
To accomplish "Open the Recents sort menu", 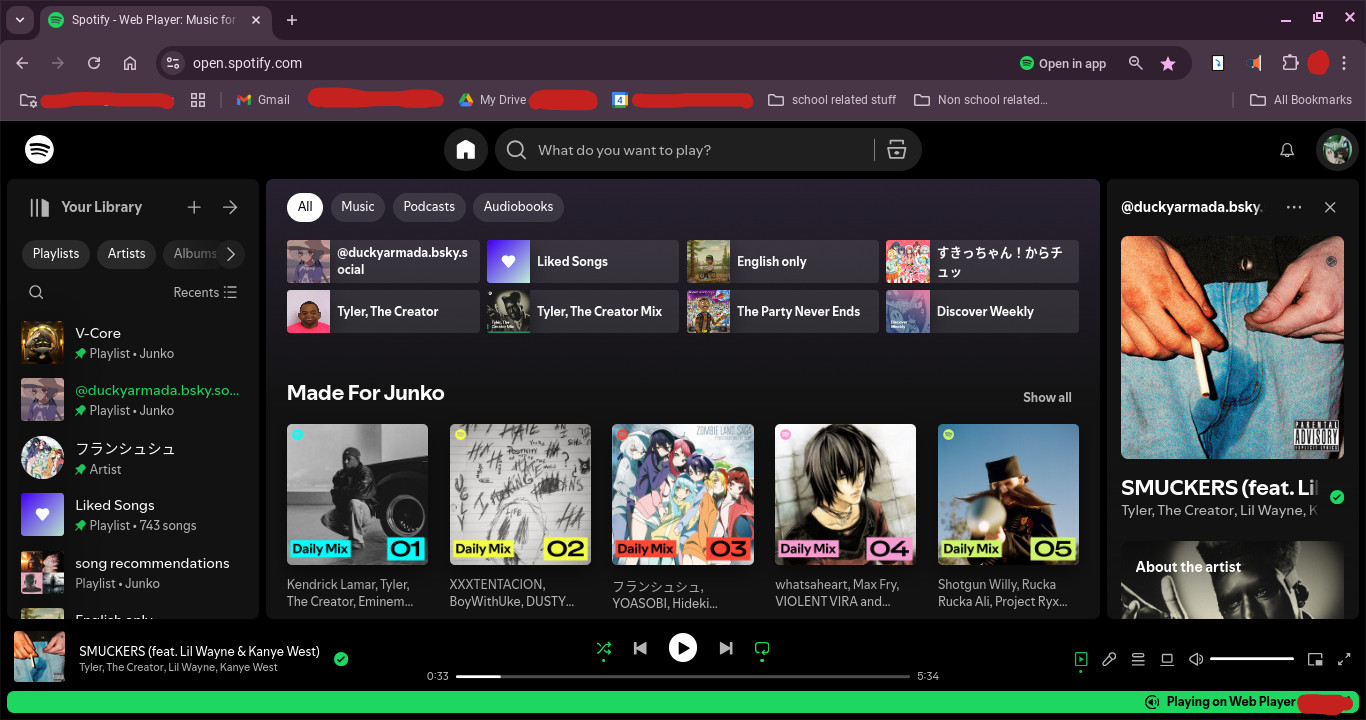I will (x=205, y=292).
